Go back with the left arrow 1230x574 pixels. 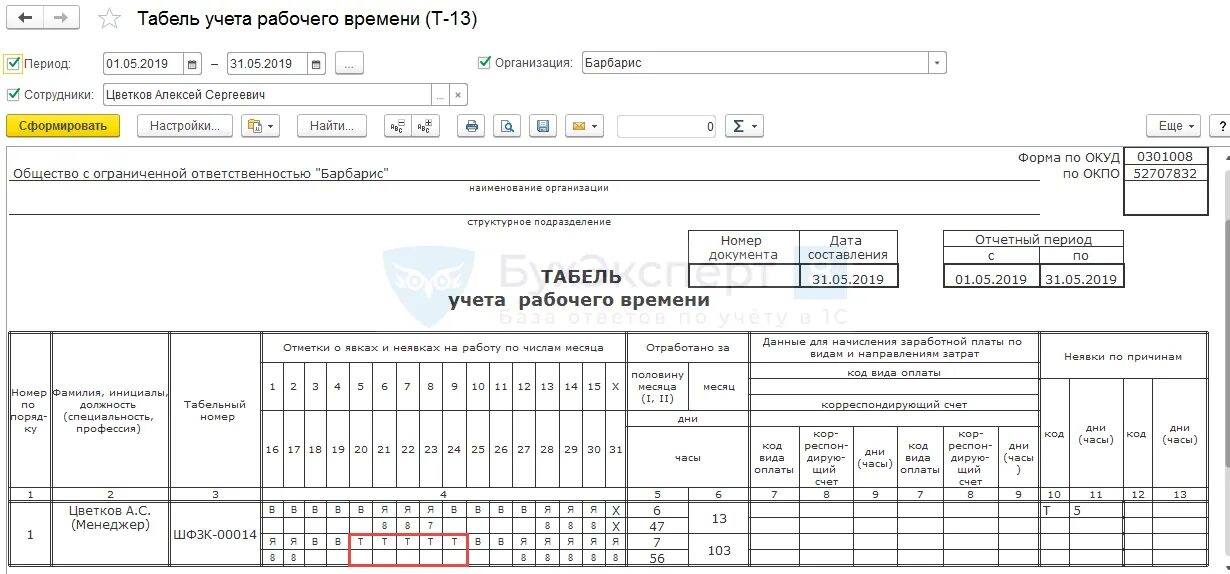coord(25,18)
